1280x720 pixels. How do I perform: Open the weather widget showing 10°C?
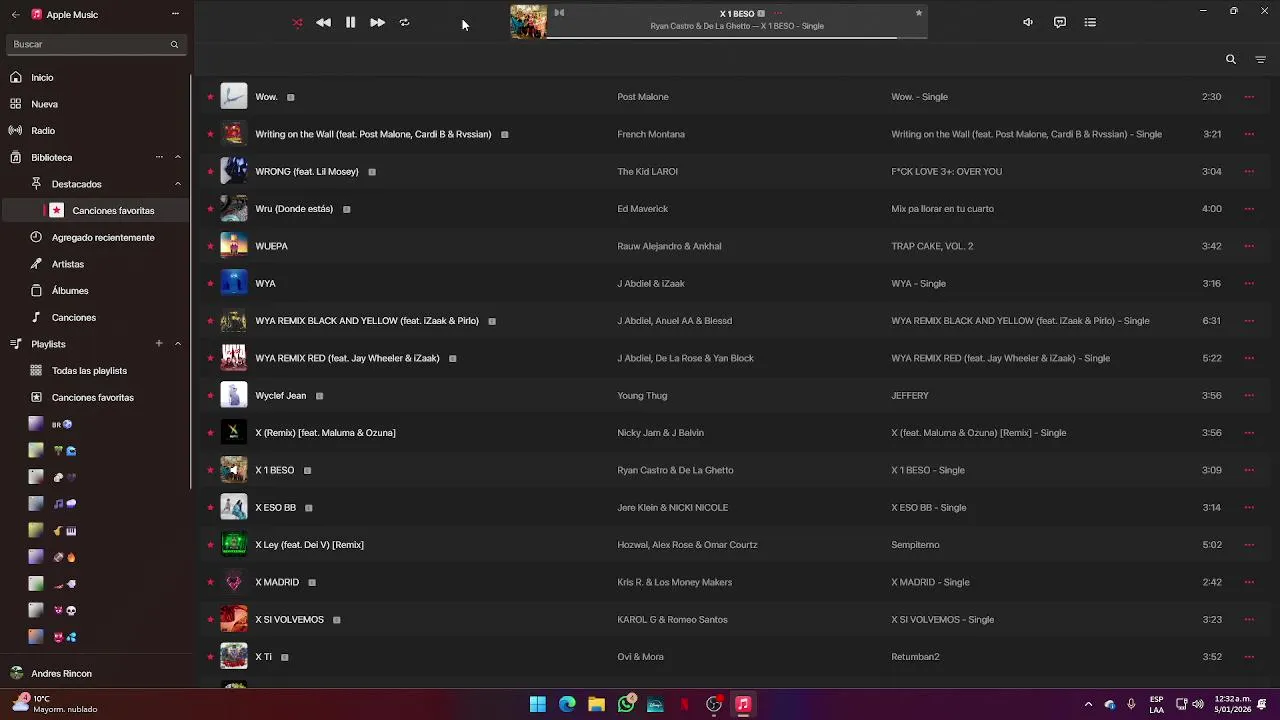click(55, 704)
